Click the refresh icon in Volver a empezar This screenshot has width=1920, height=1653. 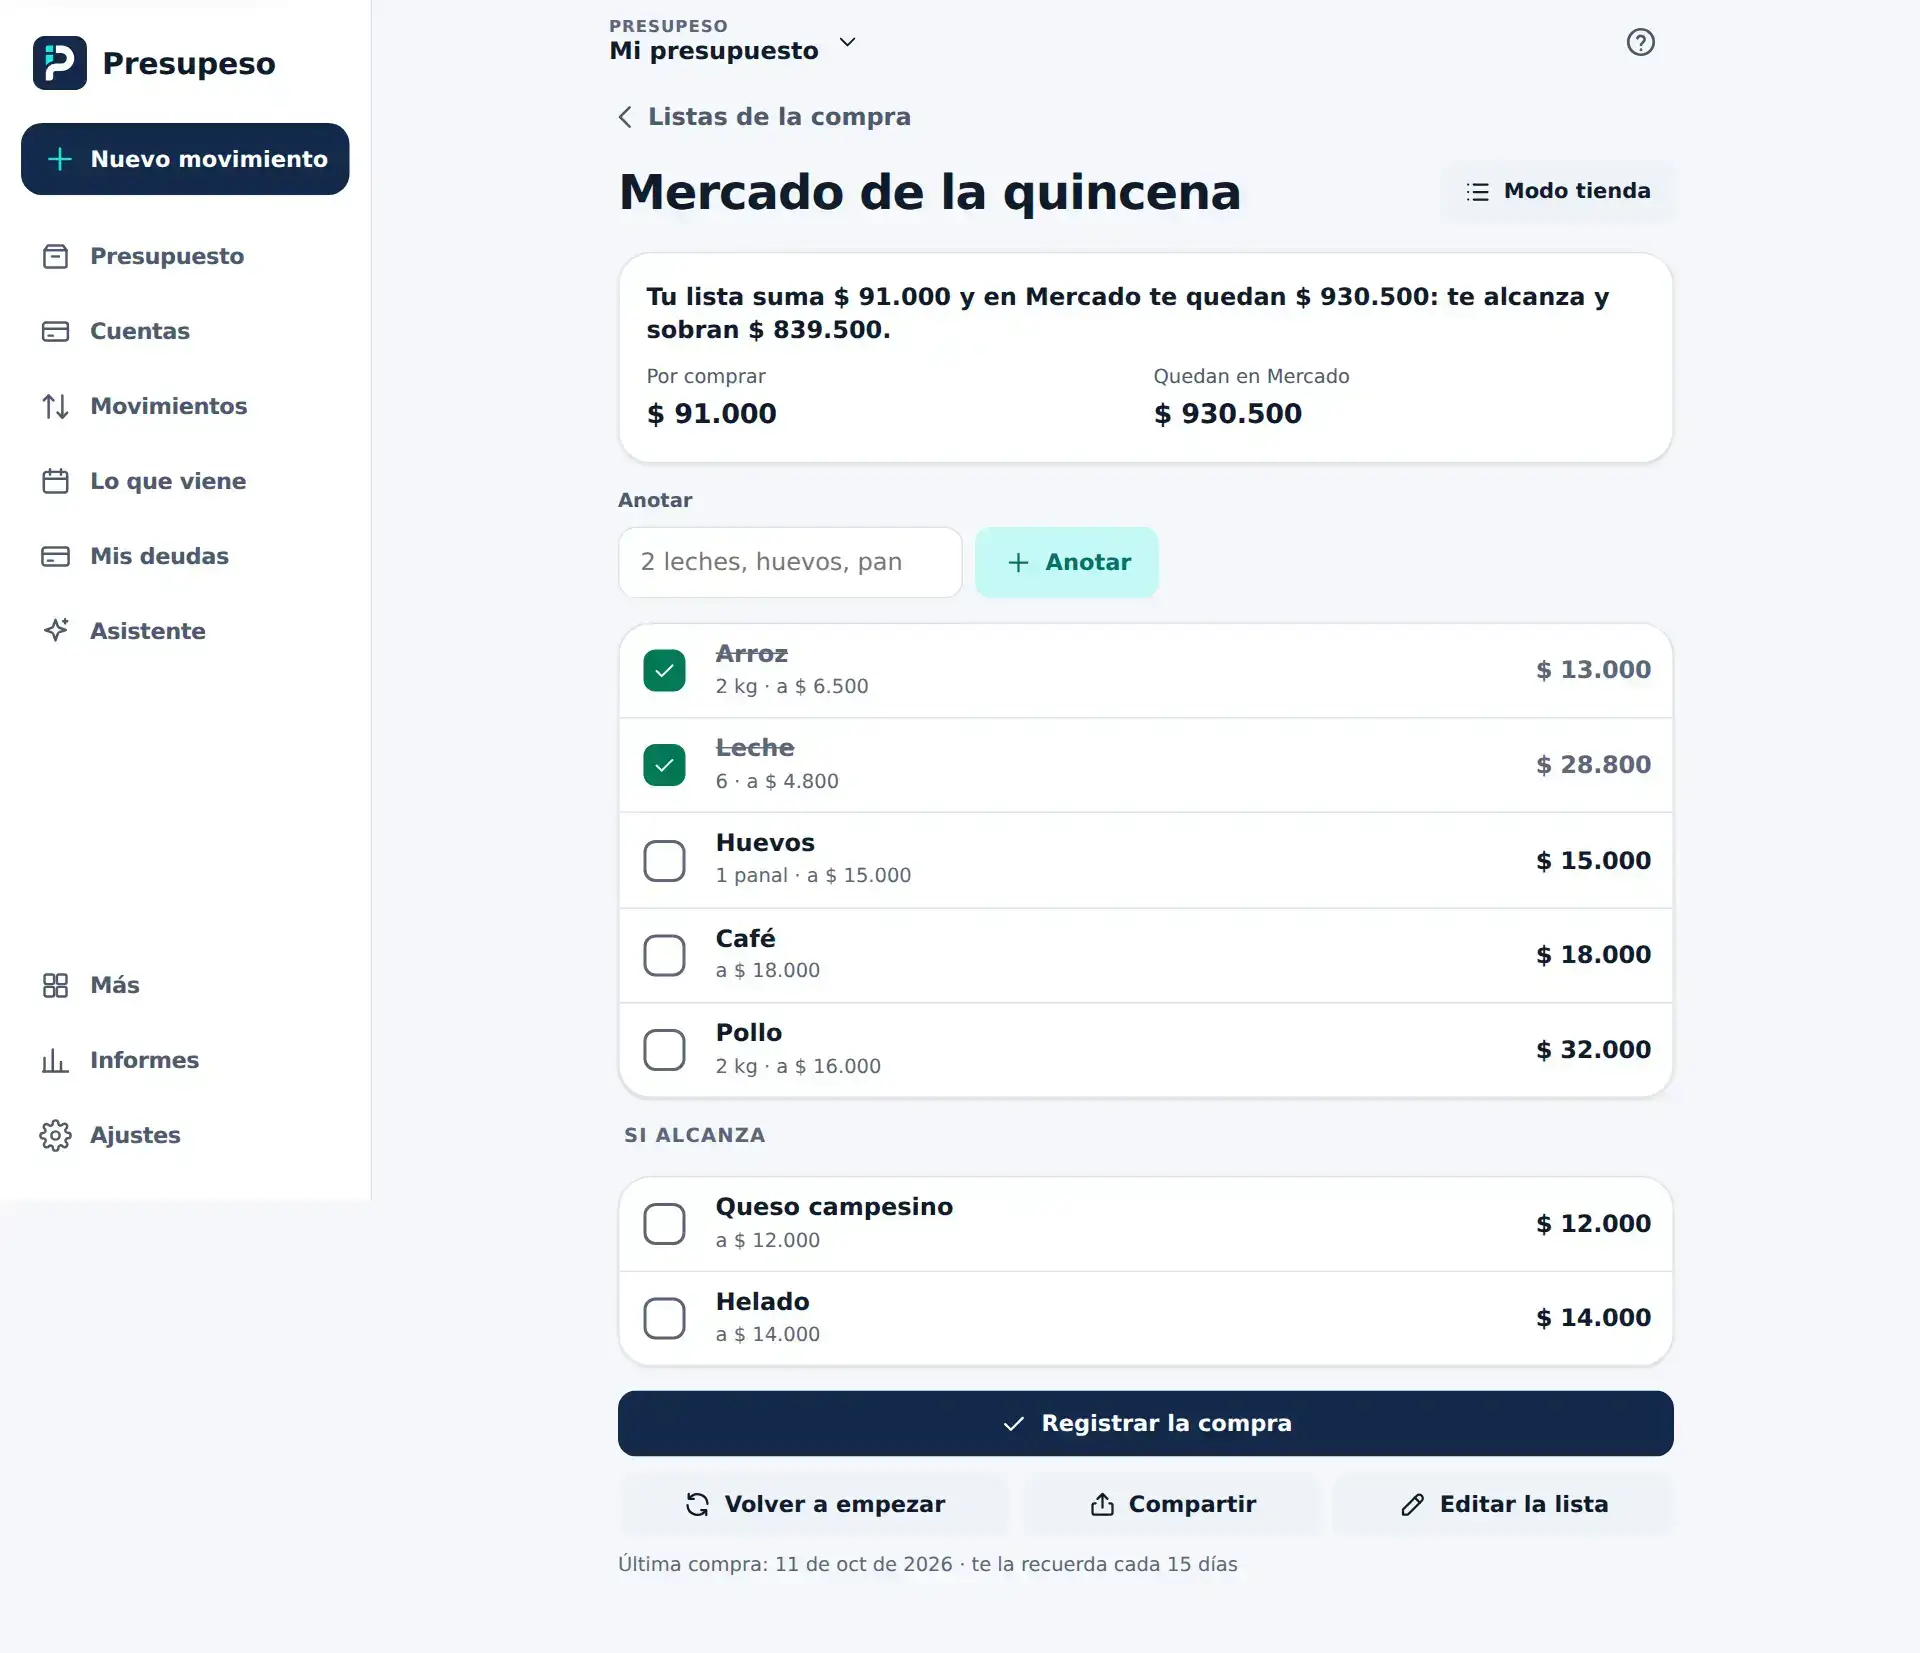[697, 1505]
